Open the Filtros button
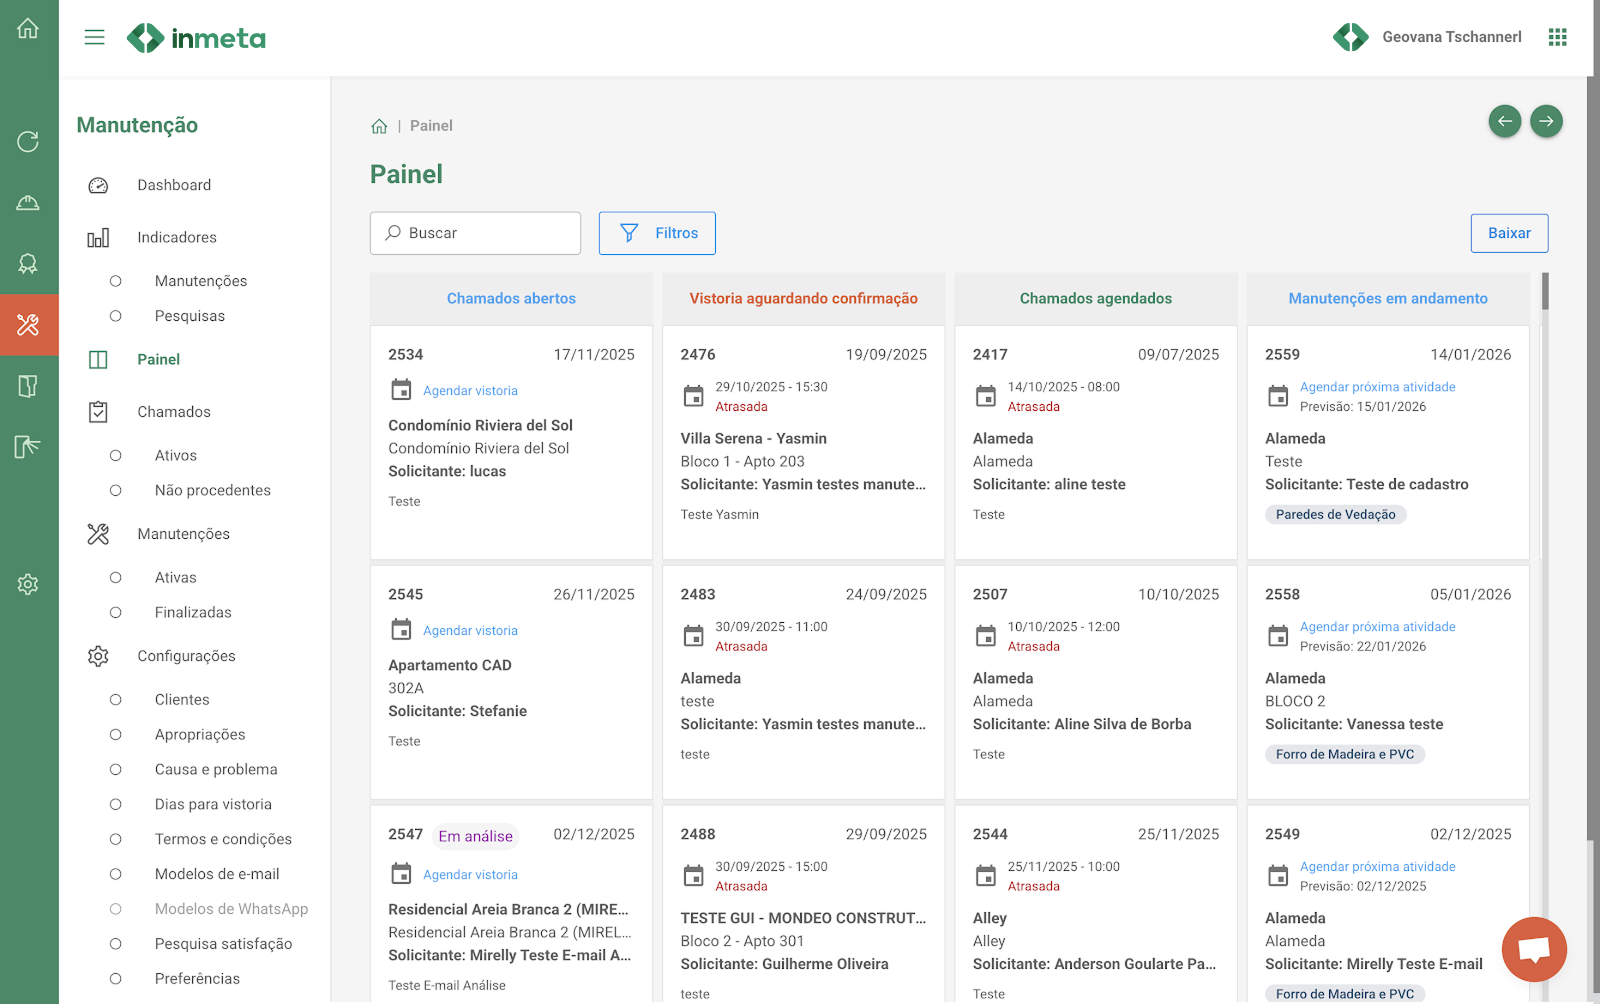 [x=657, y=233]
